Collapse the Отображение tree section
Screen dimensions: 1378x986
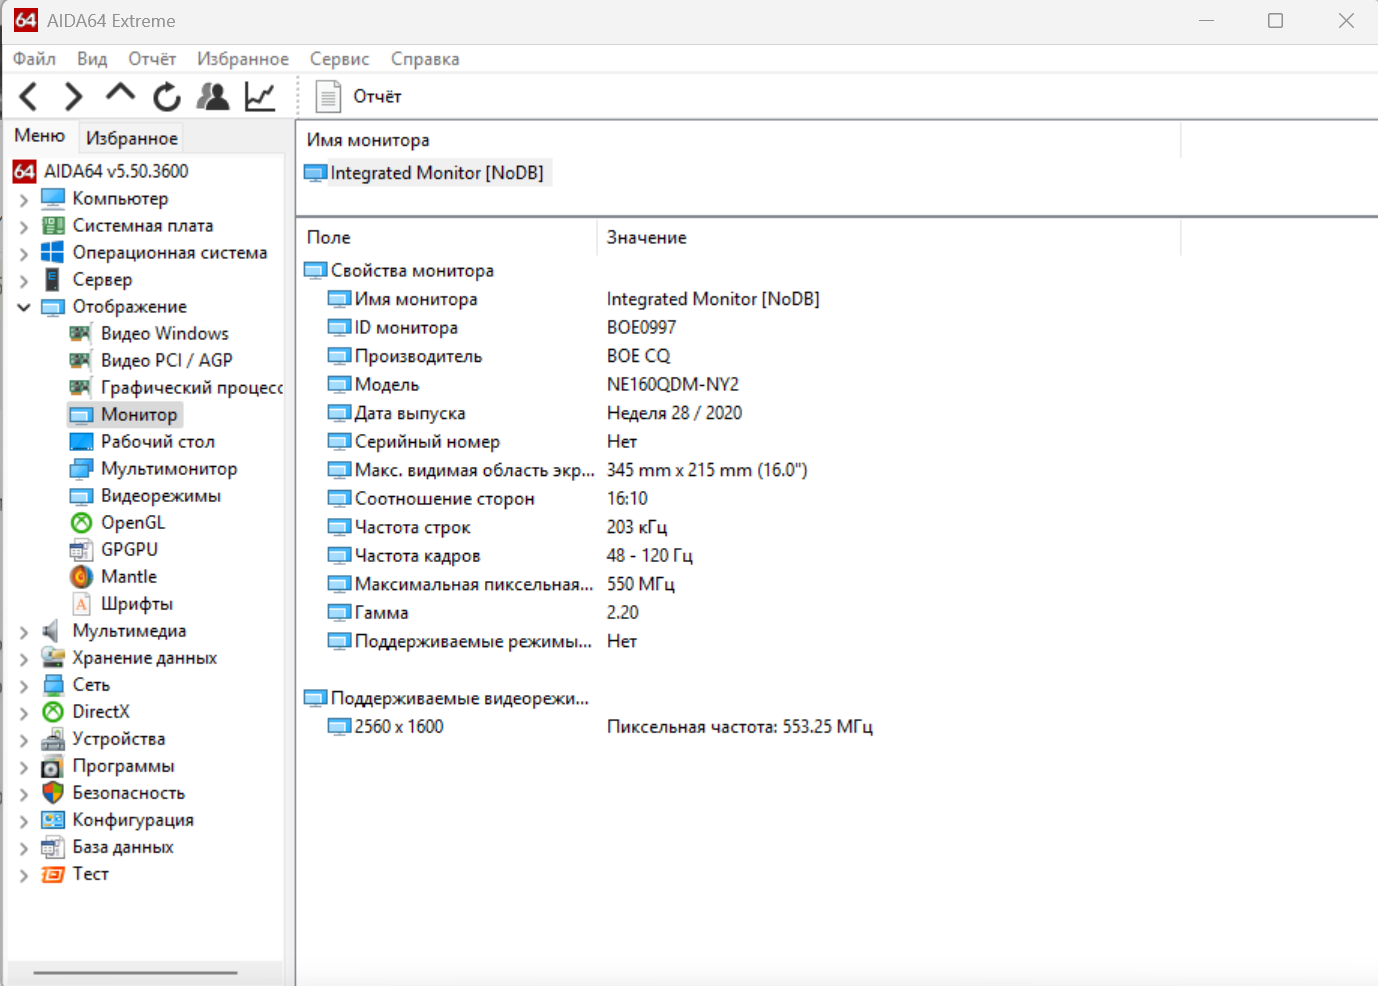[x=24, y=307]
